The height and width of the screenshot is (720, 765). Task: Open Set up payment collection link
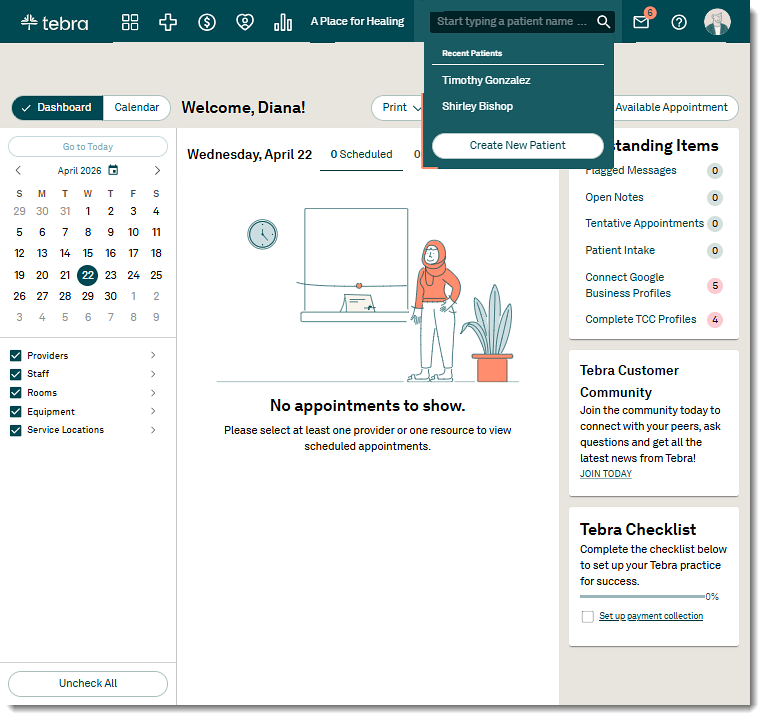[651, 616]
